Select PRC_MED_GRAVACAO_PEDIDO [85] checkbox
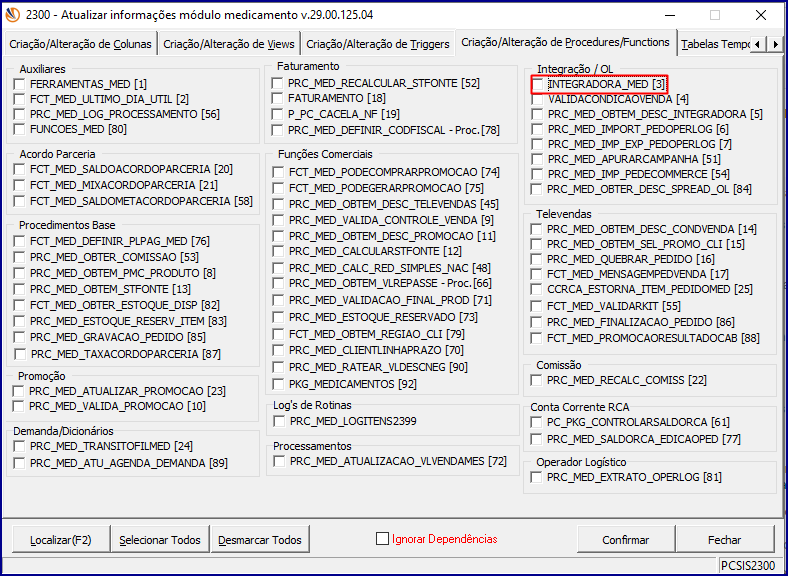The width and height of the screenshot is (788, 576). click(20, 337)
